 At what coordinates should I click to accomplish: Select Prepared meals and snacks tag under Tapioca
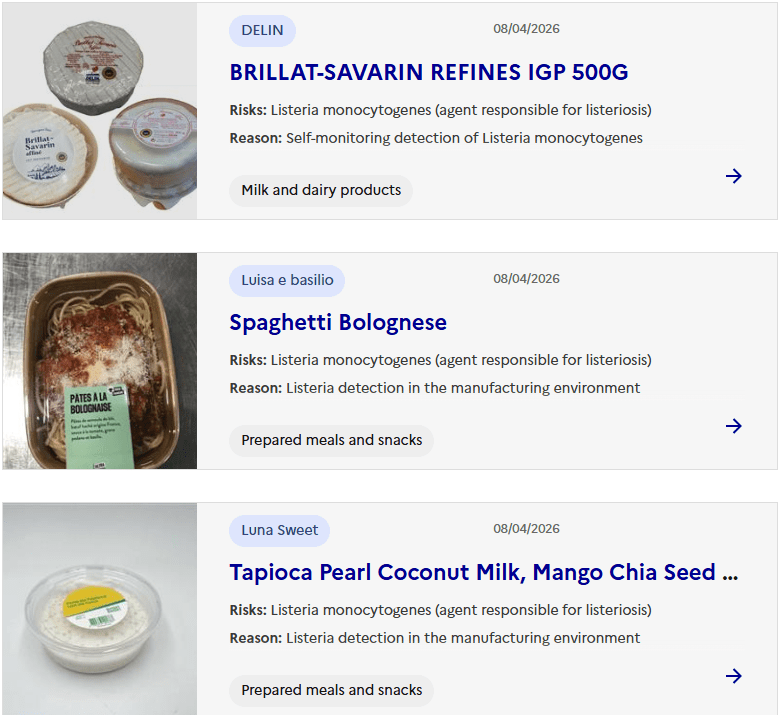pos(331,691)
